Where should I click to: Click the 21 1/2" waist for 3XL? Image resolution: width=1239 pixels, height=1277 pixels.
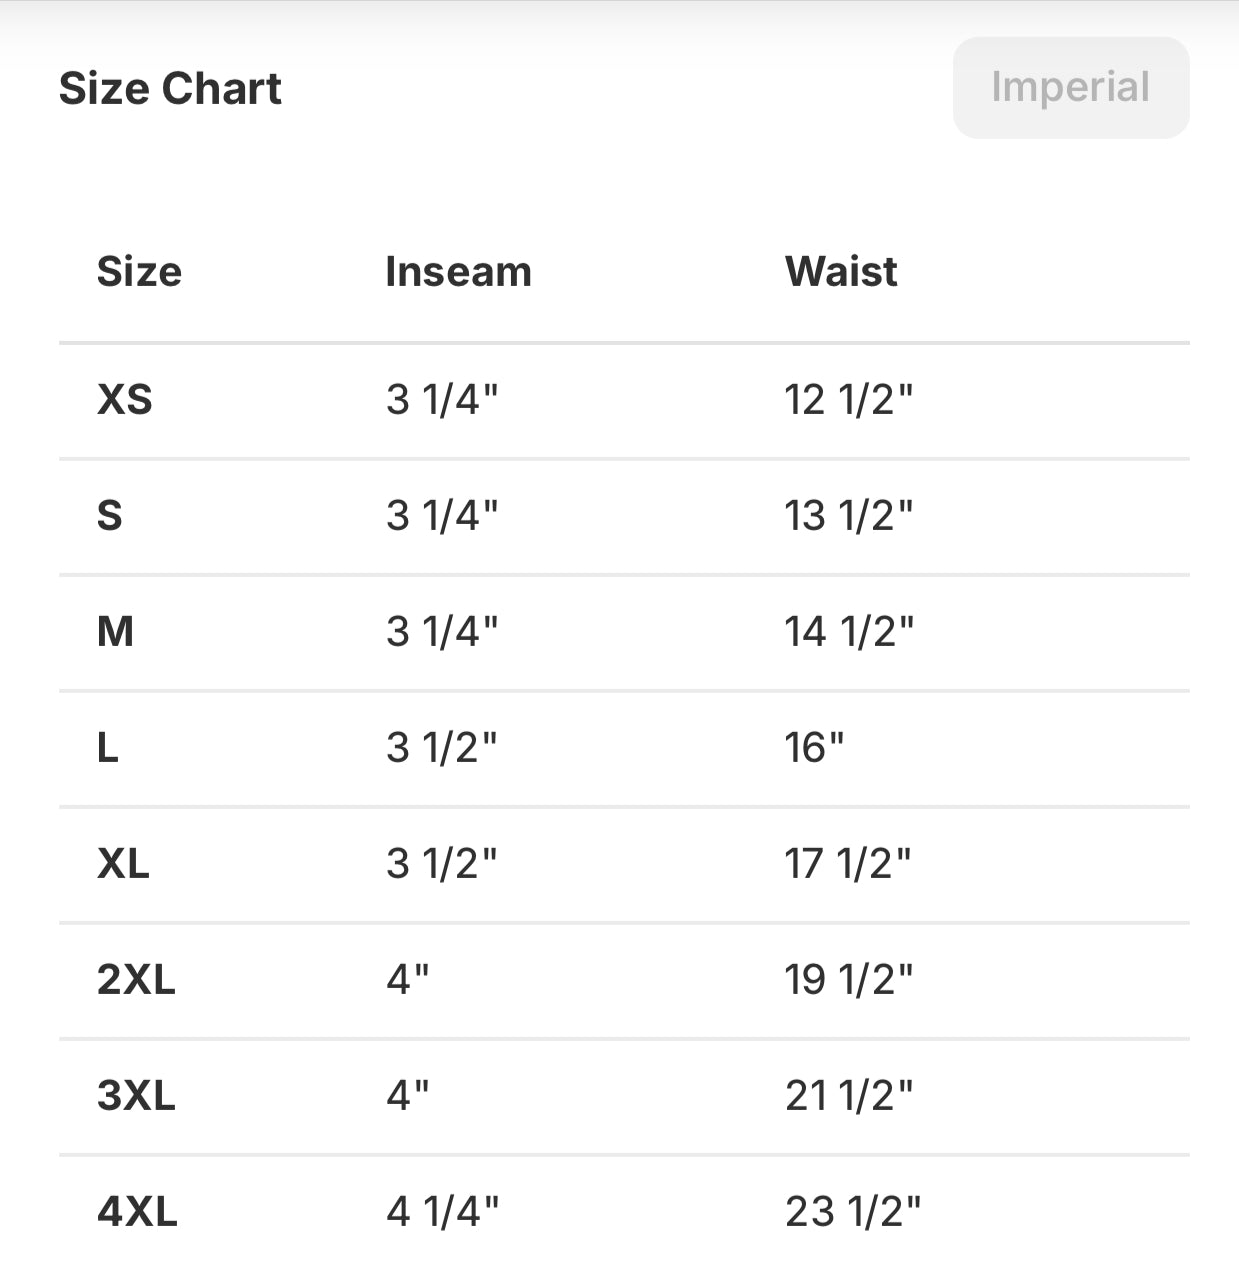[848, 1096]
